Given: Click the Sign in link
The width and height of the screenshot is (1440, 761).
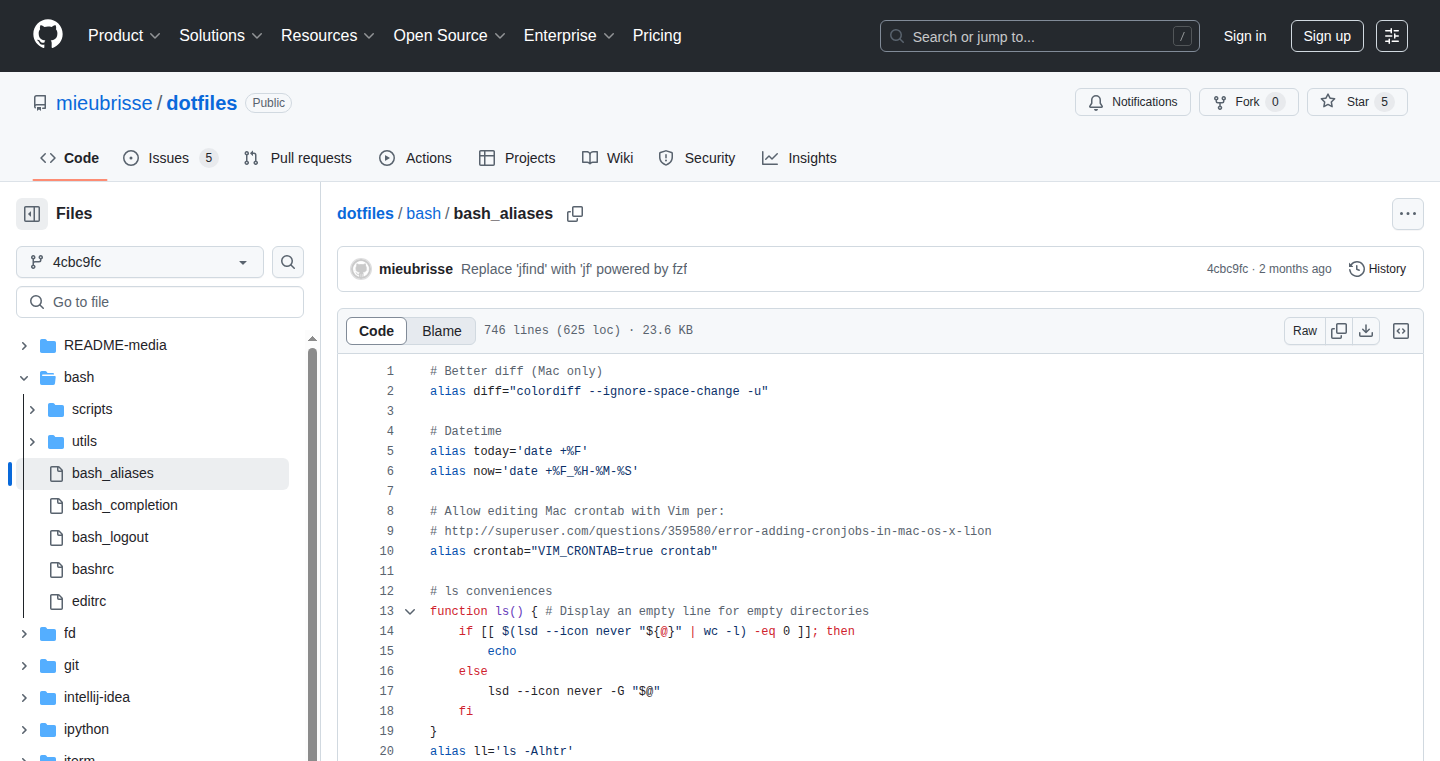Looking at the screenshot, I should (1245, 36).
